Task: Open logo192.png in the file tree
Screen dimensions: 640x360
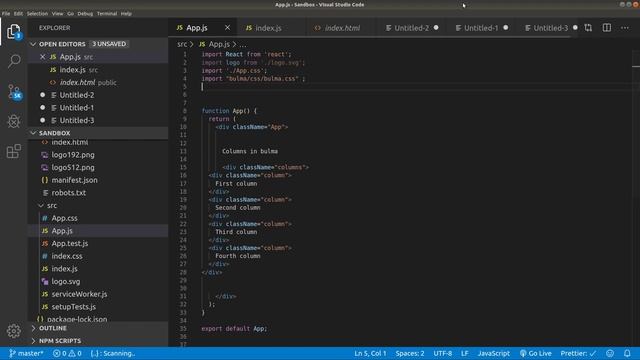Action: click(98, 155)
